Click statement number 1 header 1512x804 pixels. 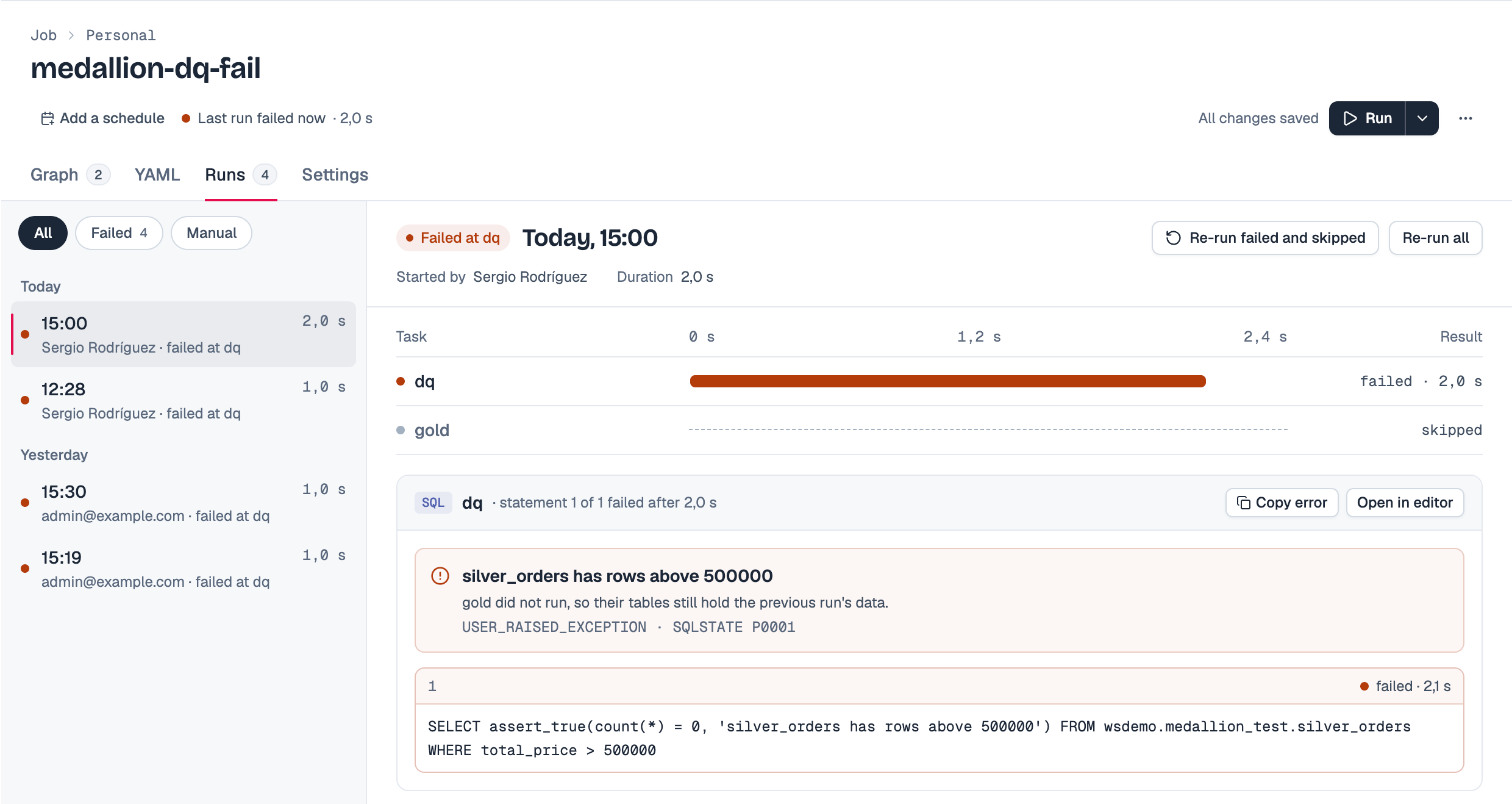click(x=432, y=687)
